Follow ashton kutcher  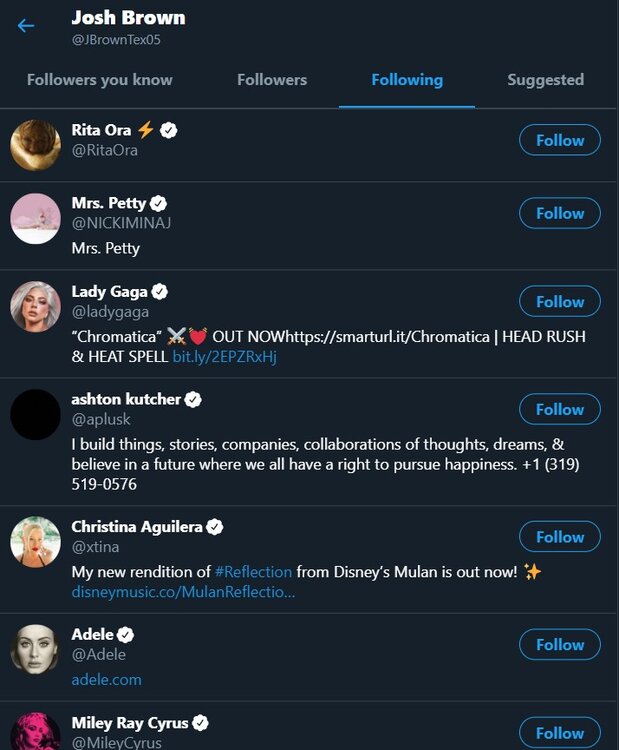(x=560, y=409)
